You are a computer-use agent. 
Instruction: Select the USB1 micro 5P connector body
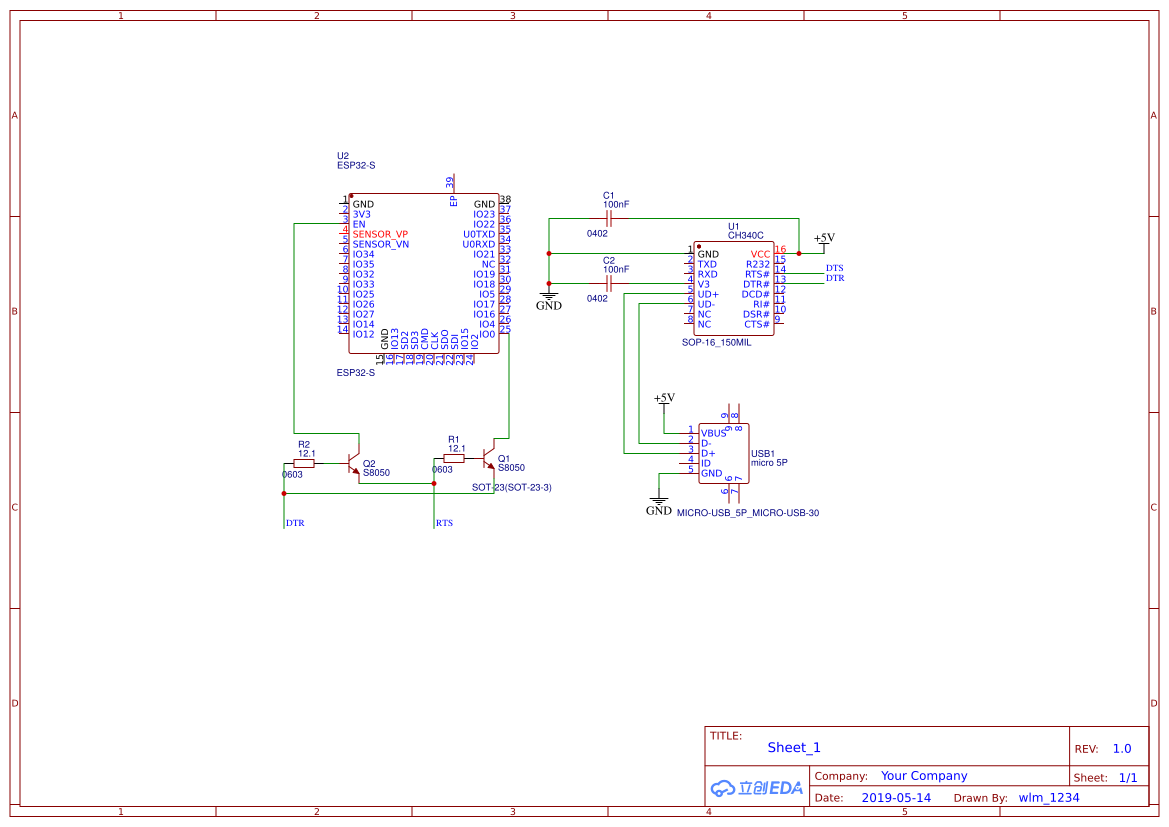(723, 453)
